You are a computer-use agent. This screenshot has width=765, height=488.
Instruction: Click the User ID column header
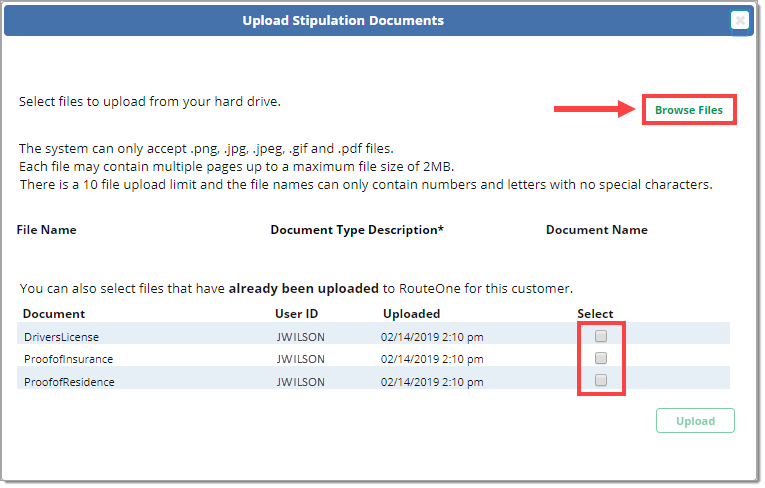[296, 314]
